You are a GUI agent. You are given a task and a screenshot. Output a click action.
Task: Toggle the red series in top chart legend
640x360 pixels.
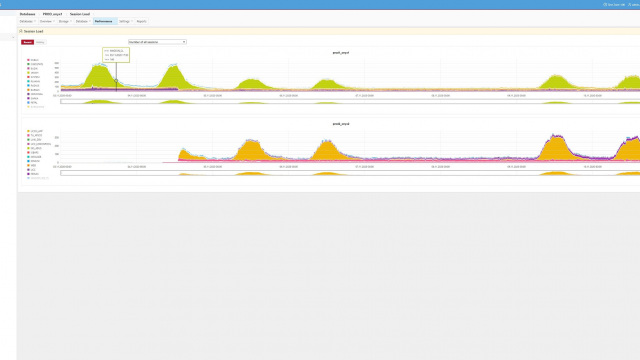[33, 77]
